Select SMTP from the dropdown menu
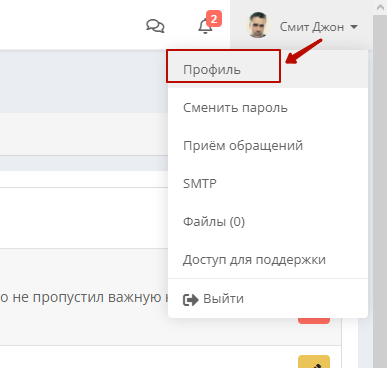Screen dimensions: 387x368 [267, 183]
